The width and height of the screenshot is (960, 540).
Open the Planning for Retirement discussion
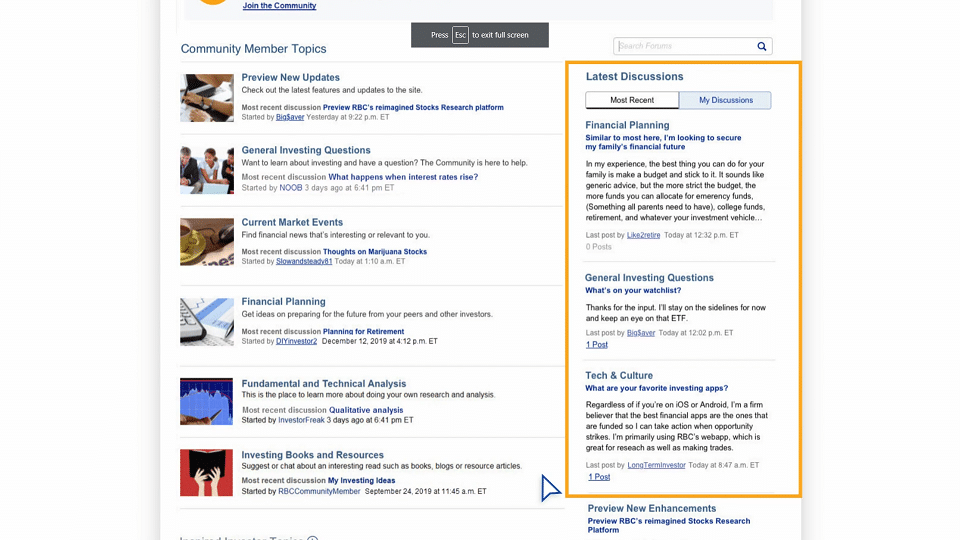(x=363, y=332)
